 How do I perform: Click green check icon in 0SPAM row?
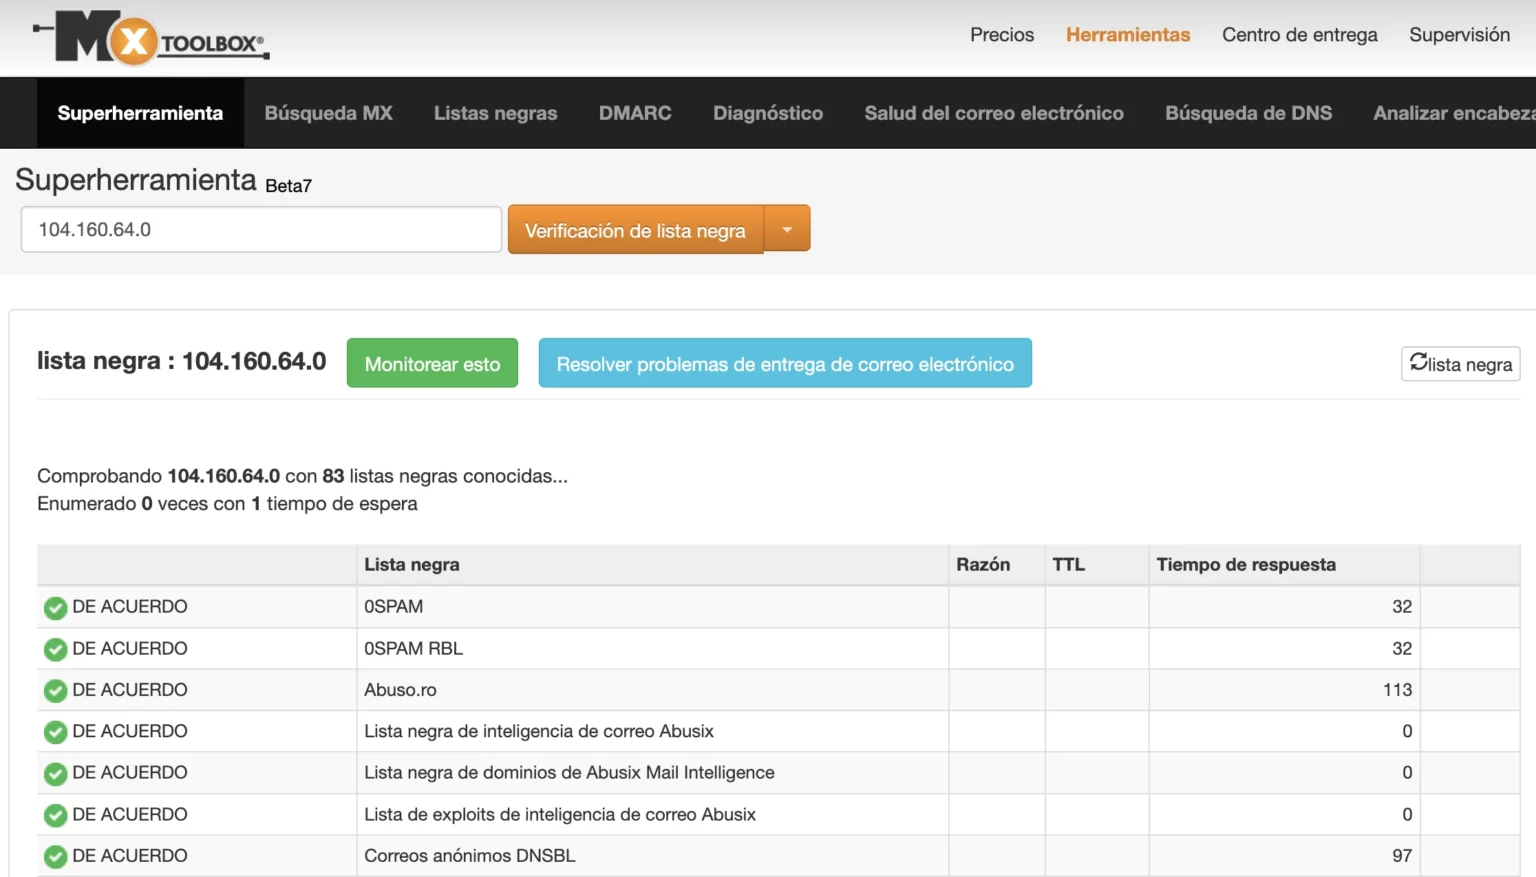tap(56, 608)
